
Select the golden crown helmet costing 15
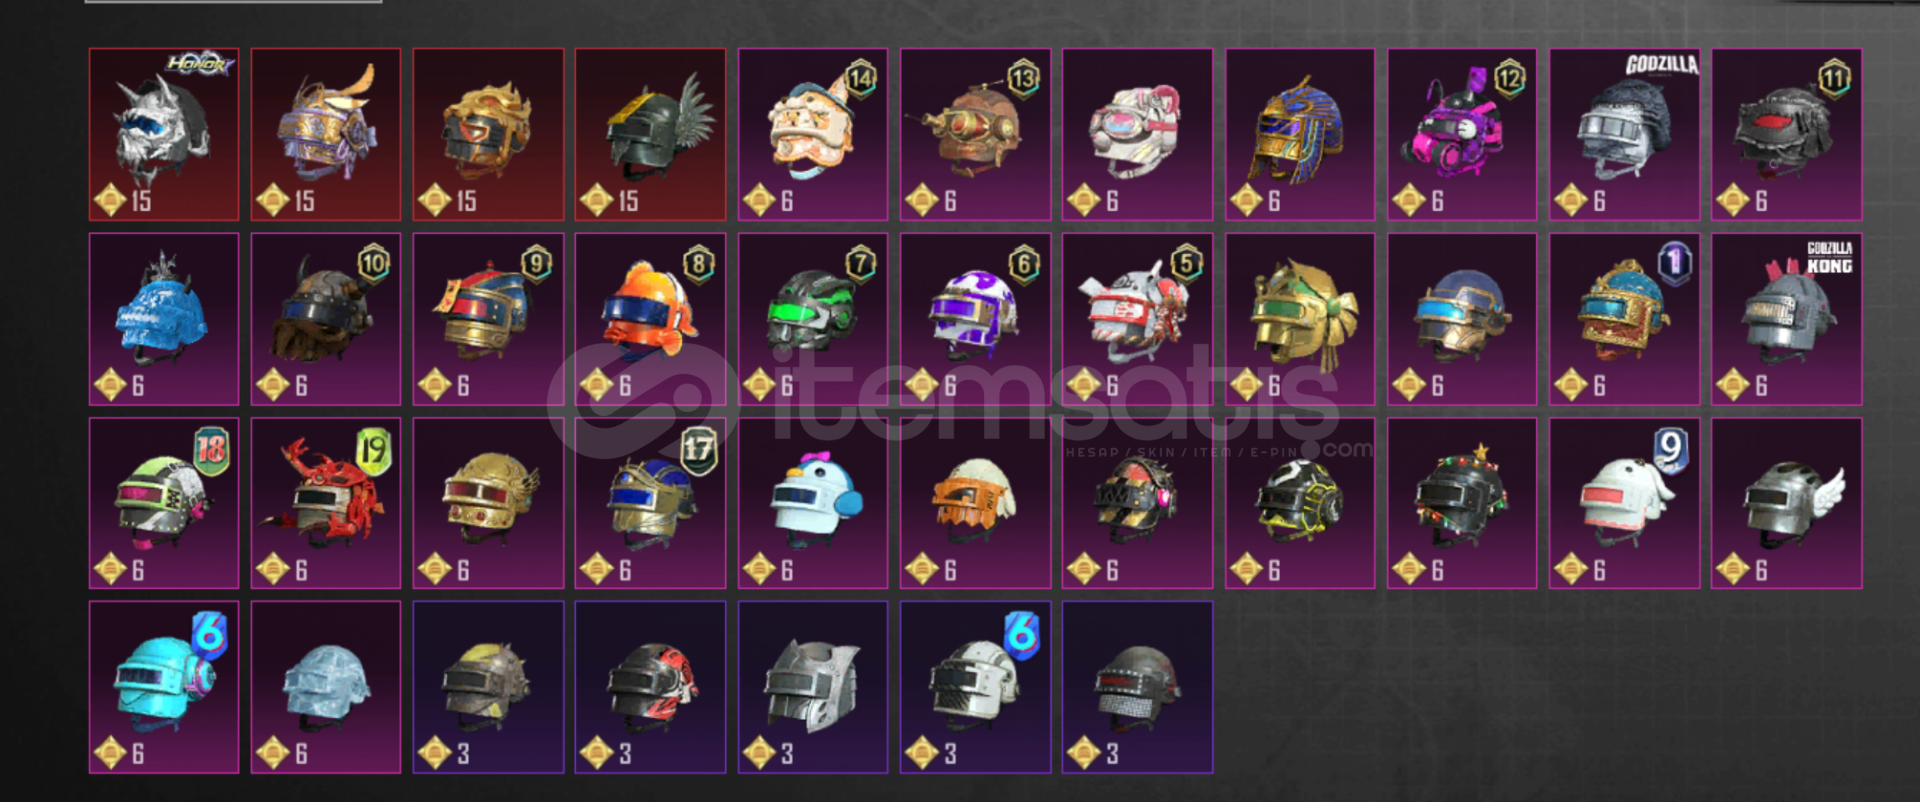coord(488,134)
